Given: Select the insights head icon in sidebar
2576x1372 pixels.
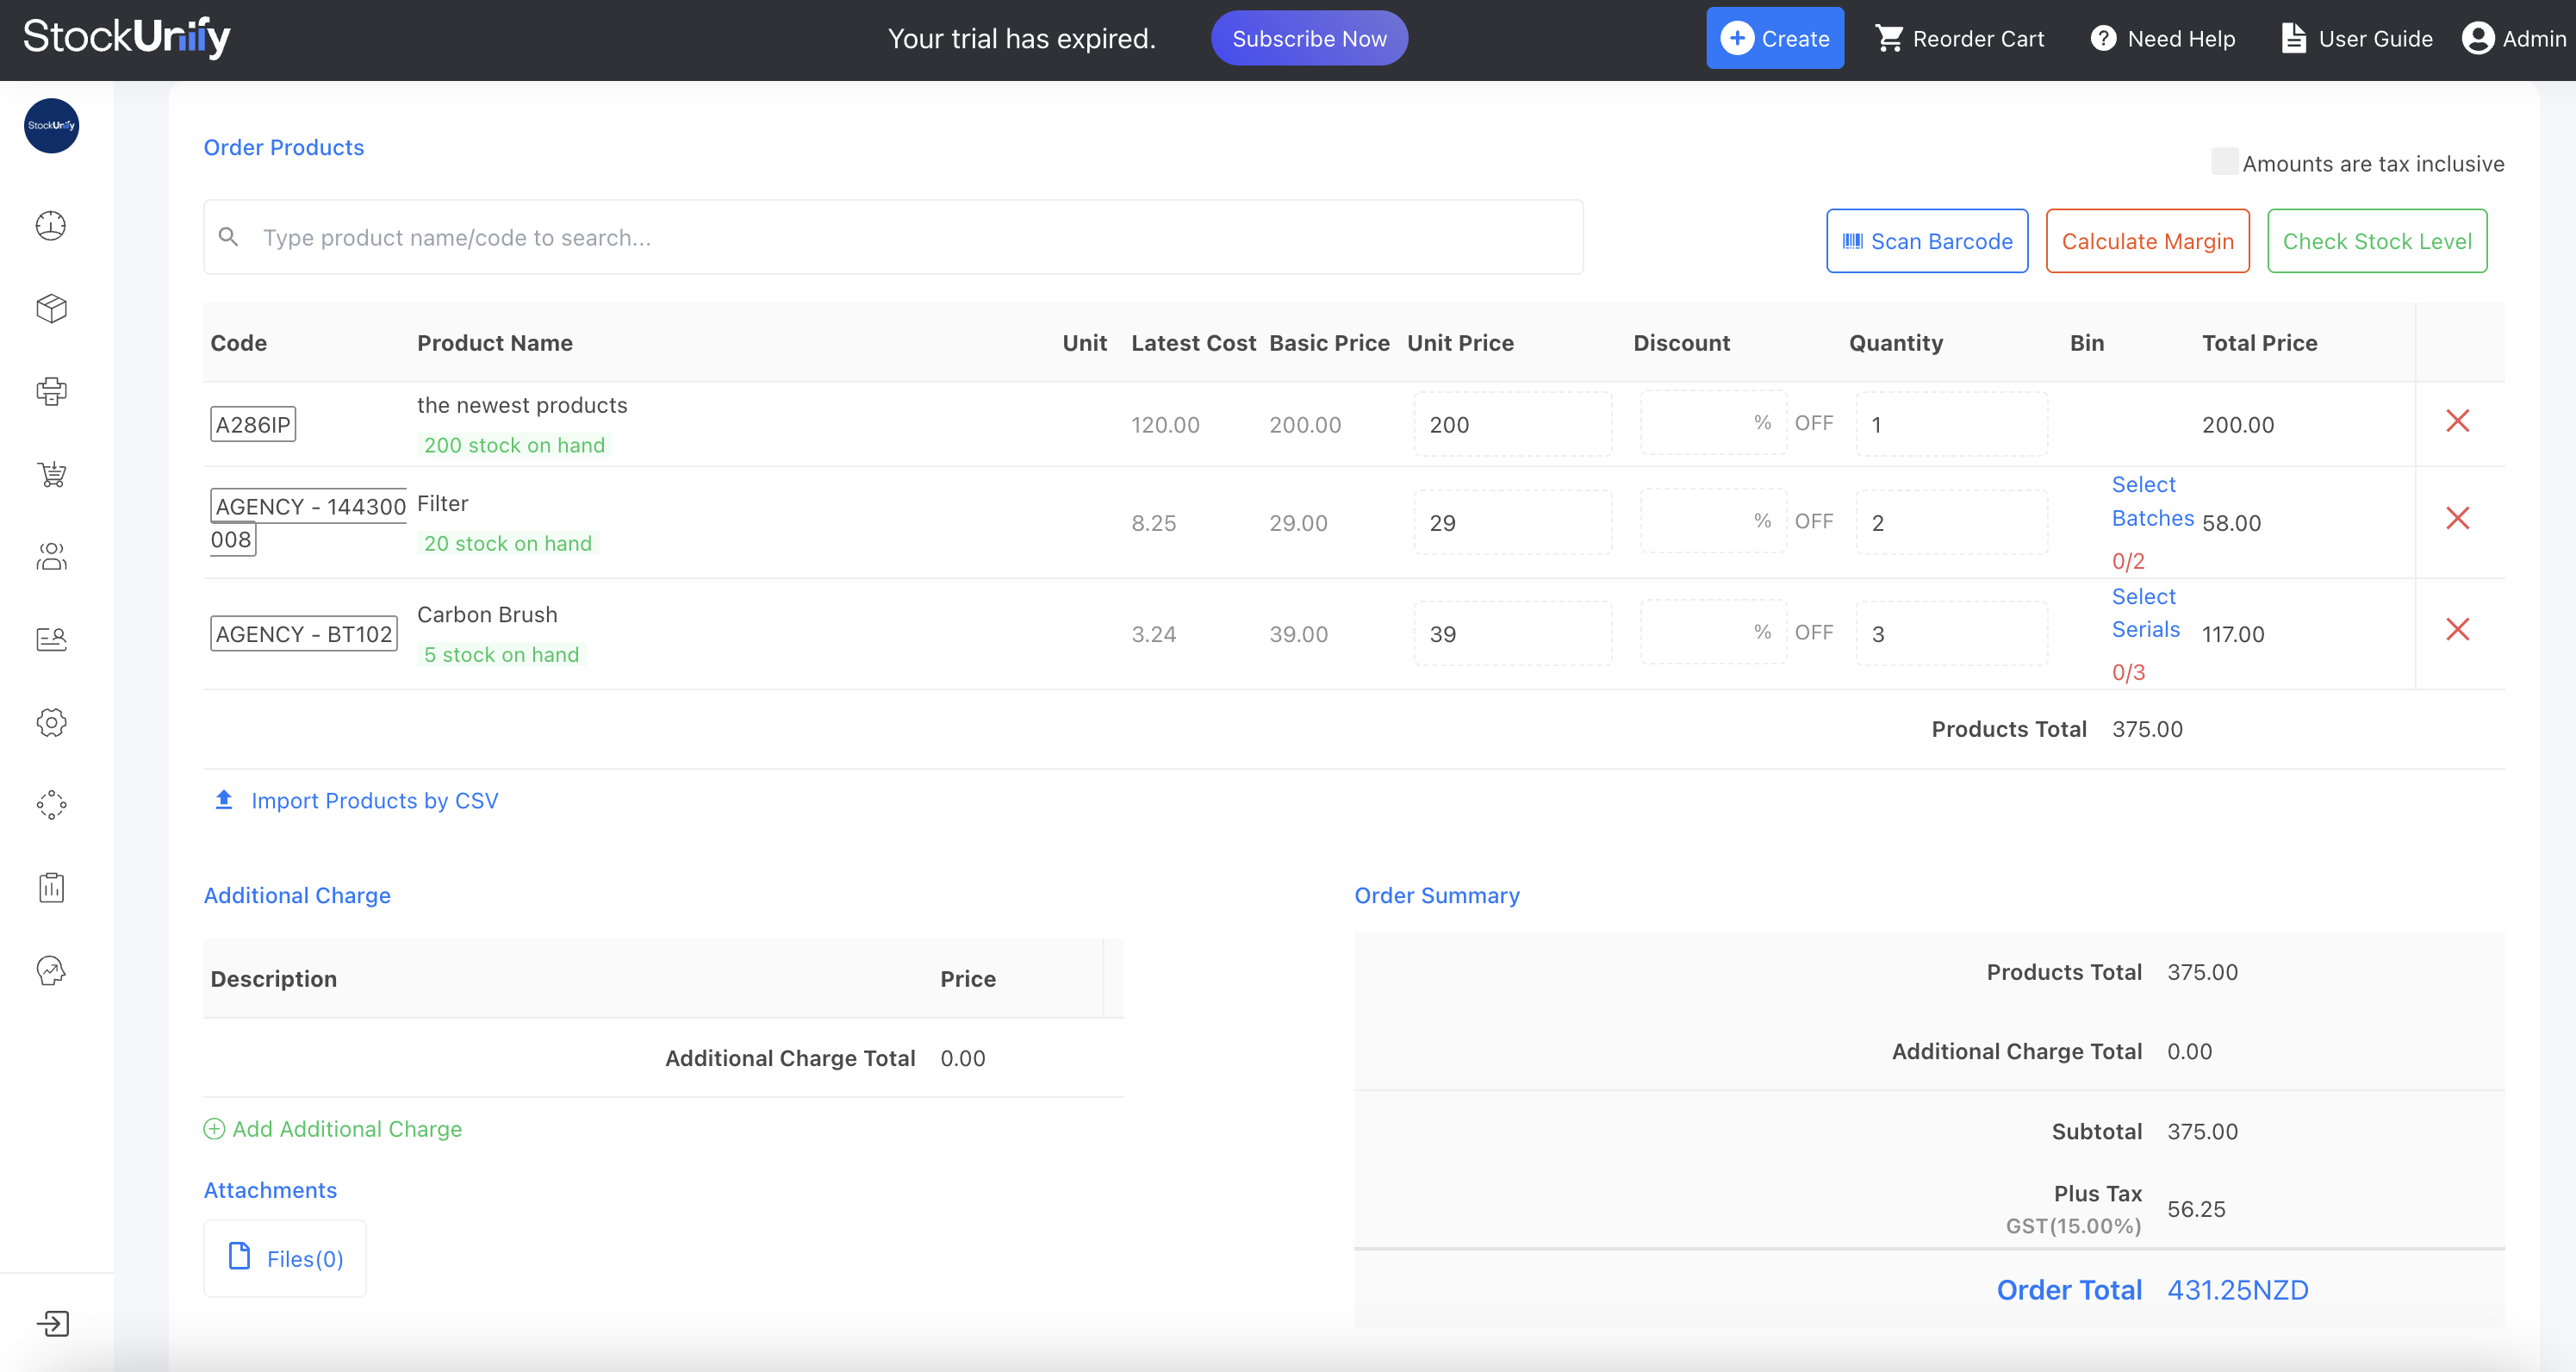Looking at the screenshot, I should tap(50, 969).
